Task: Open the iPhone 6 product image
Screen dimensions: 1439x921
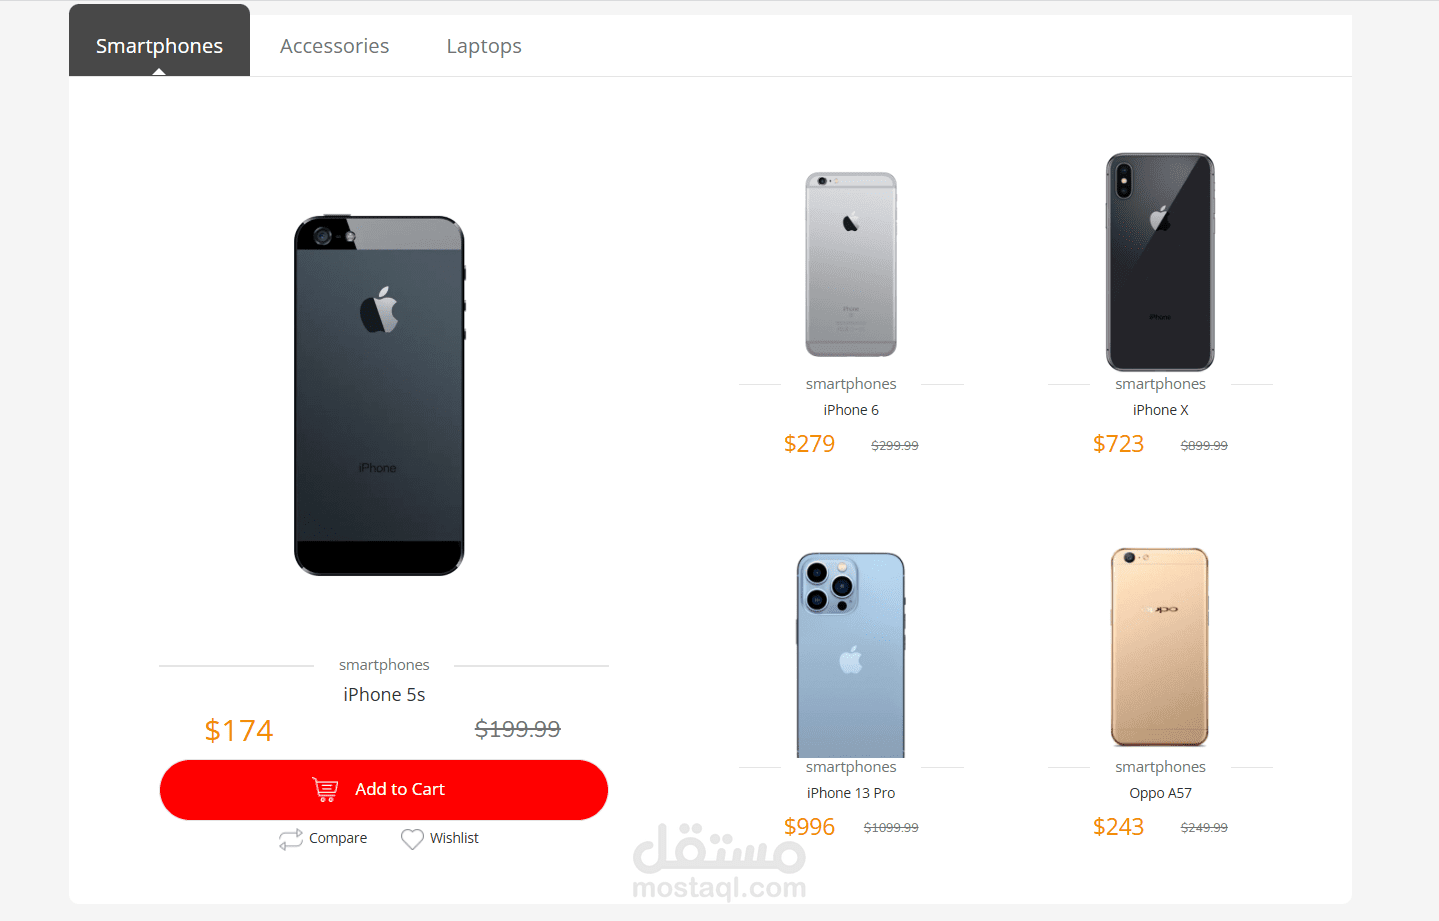Action: [851, 265]
